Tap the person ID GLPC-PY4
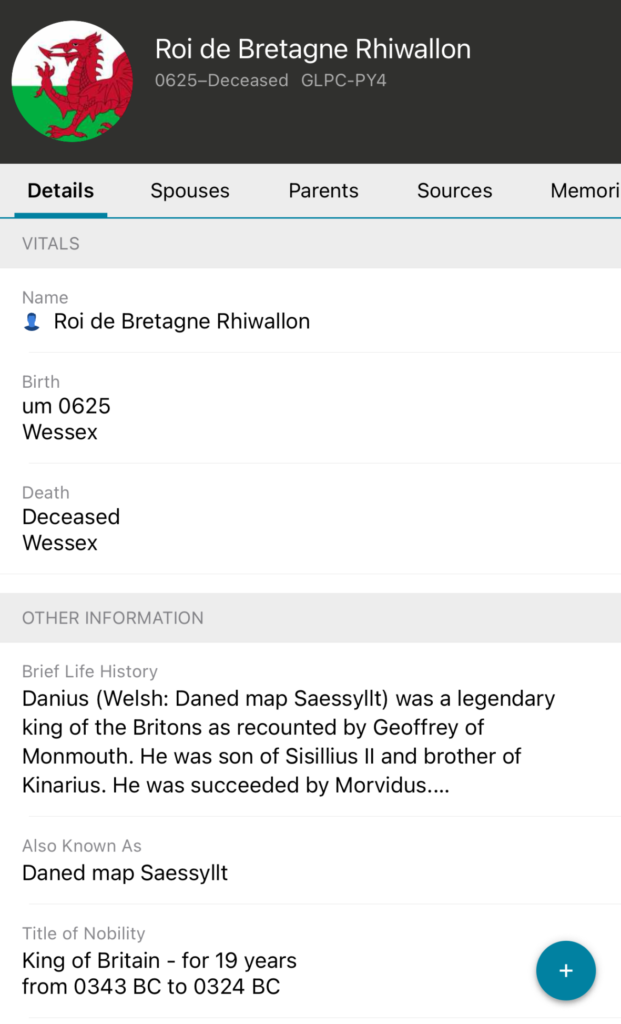The width and height of the screenshot is (621, 1024). click(343, 81)
